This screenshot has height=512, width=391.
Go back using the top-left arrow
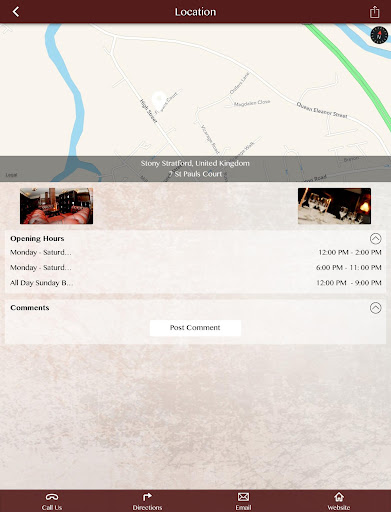click(16, 12)
